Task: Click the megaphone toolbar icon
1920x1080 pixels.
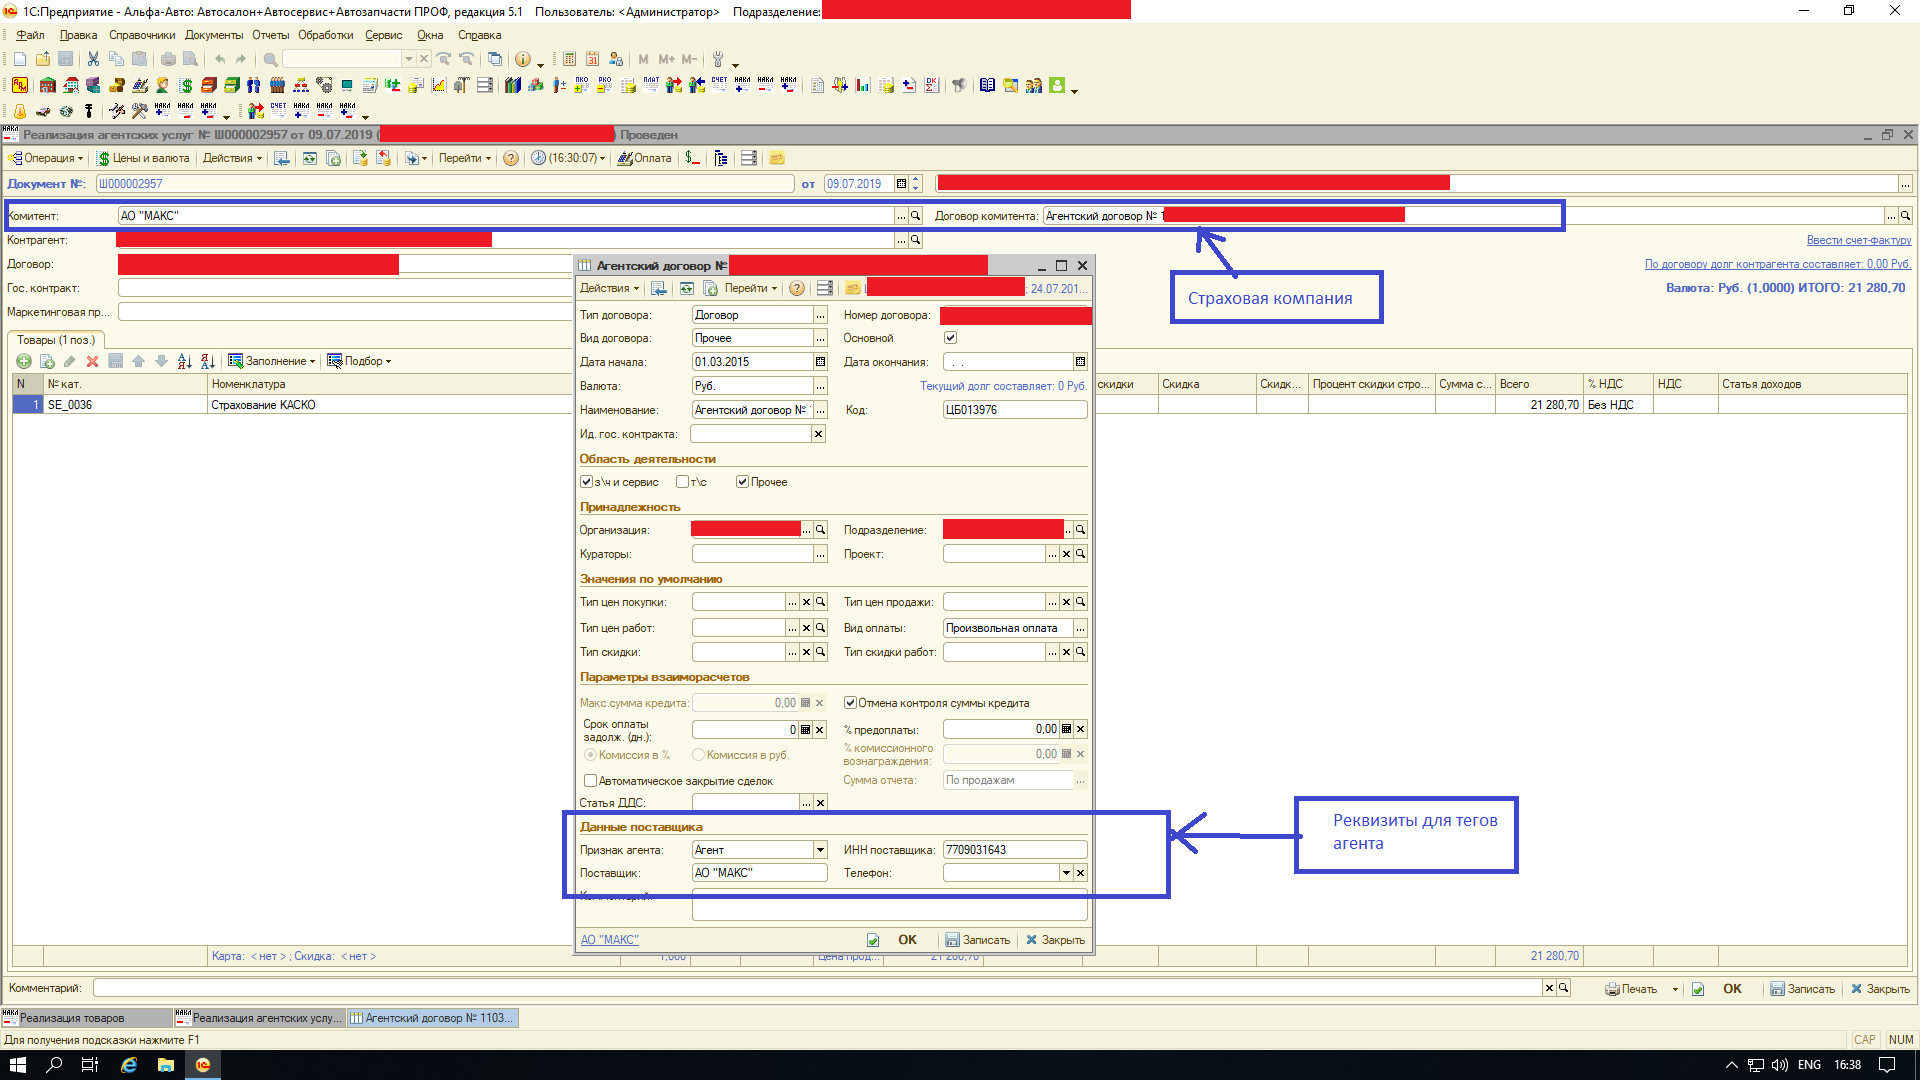Action: (959, 85)
